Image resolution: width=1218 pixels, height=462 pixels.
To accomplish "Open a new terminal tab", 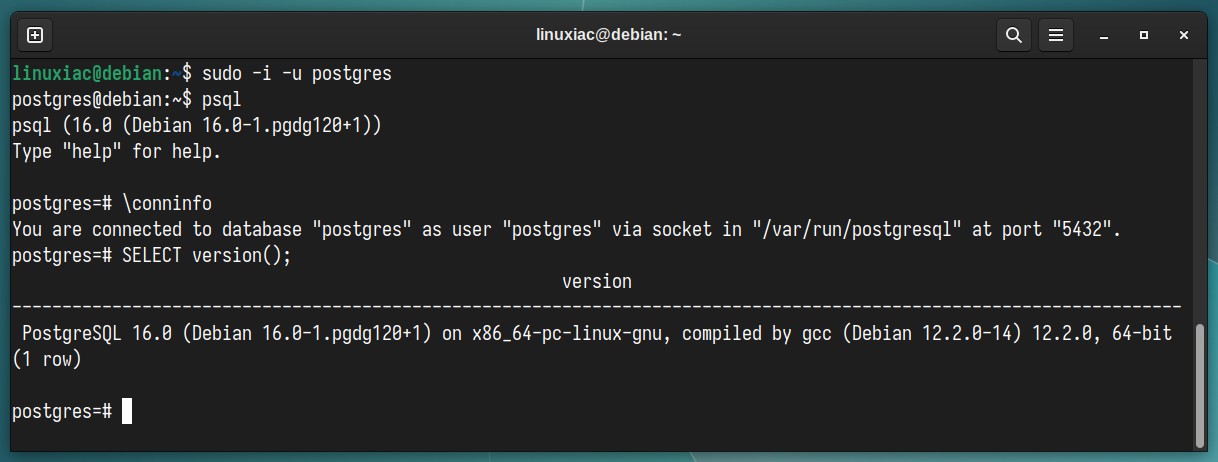I will (x=34, y=35).
